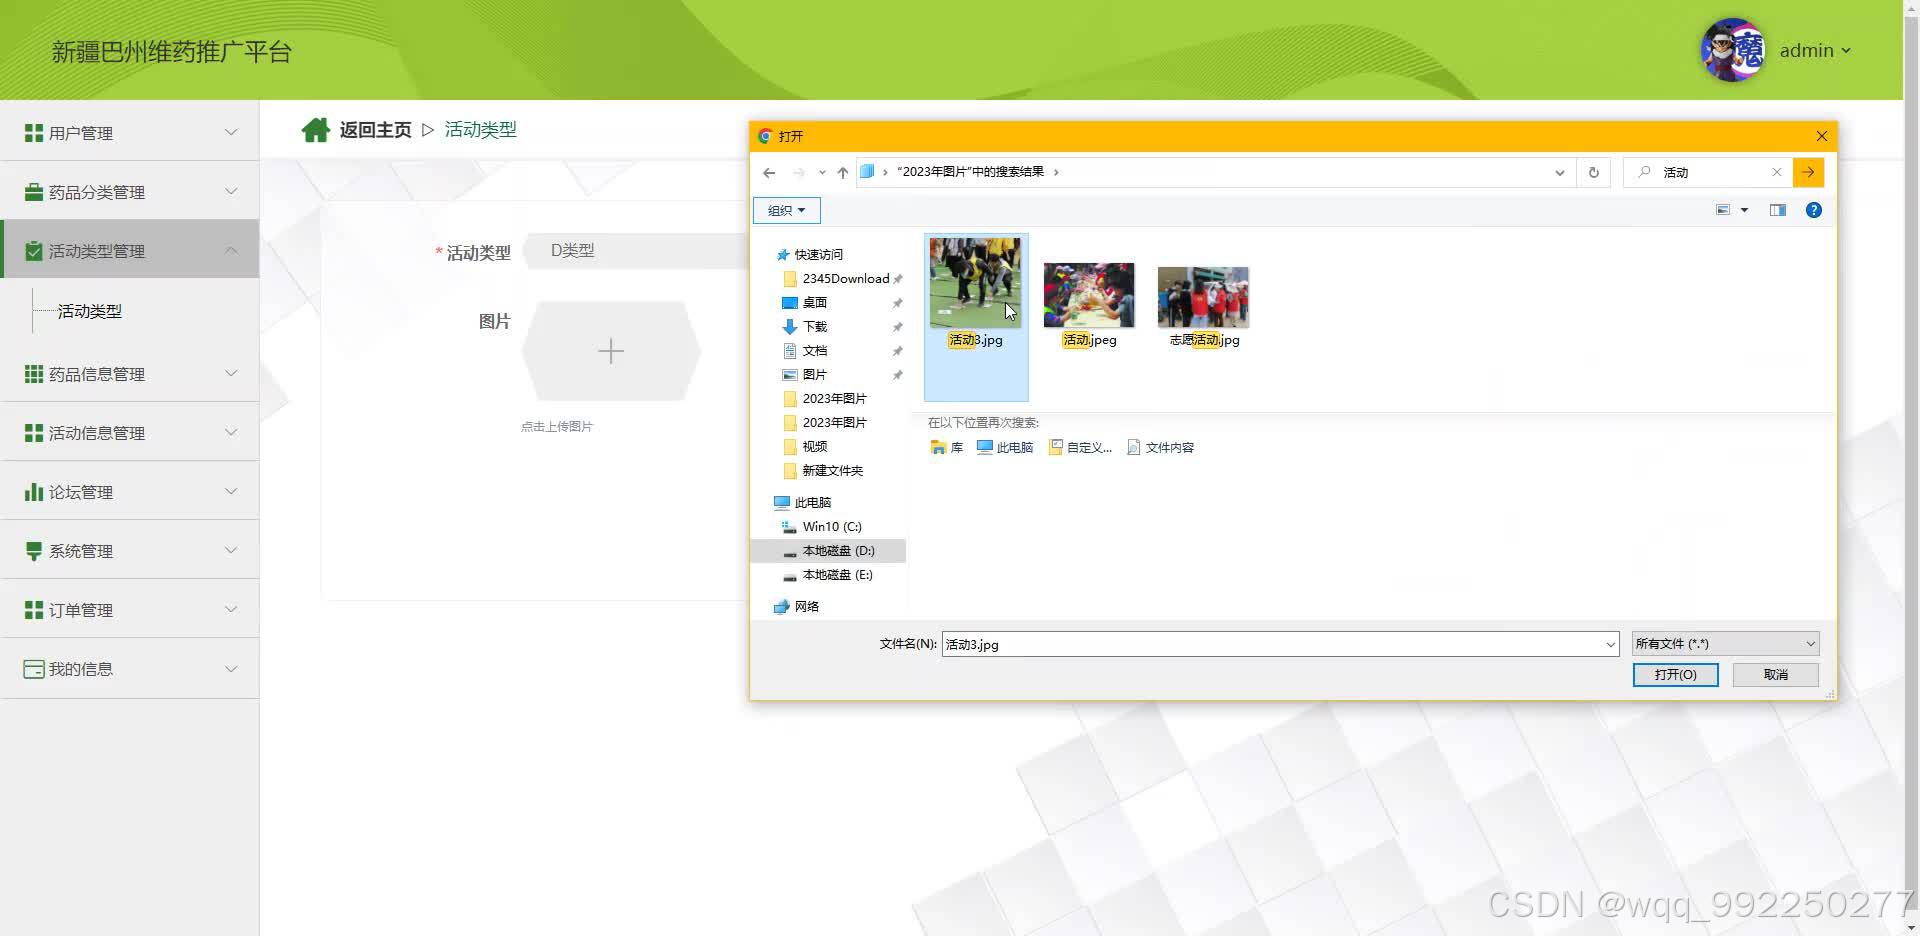Open the 组织 dropdown menu
This screenshot has width=1920, height=936.
point(786,210)
